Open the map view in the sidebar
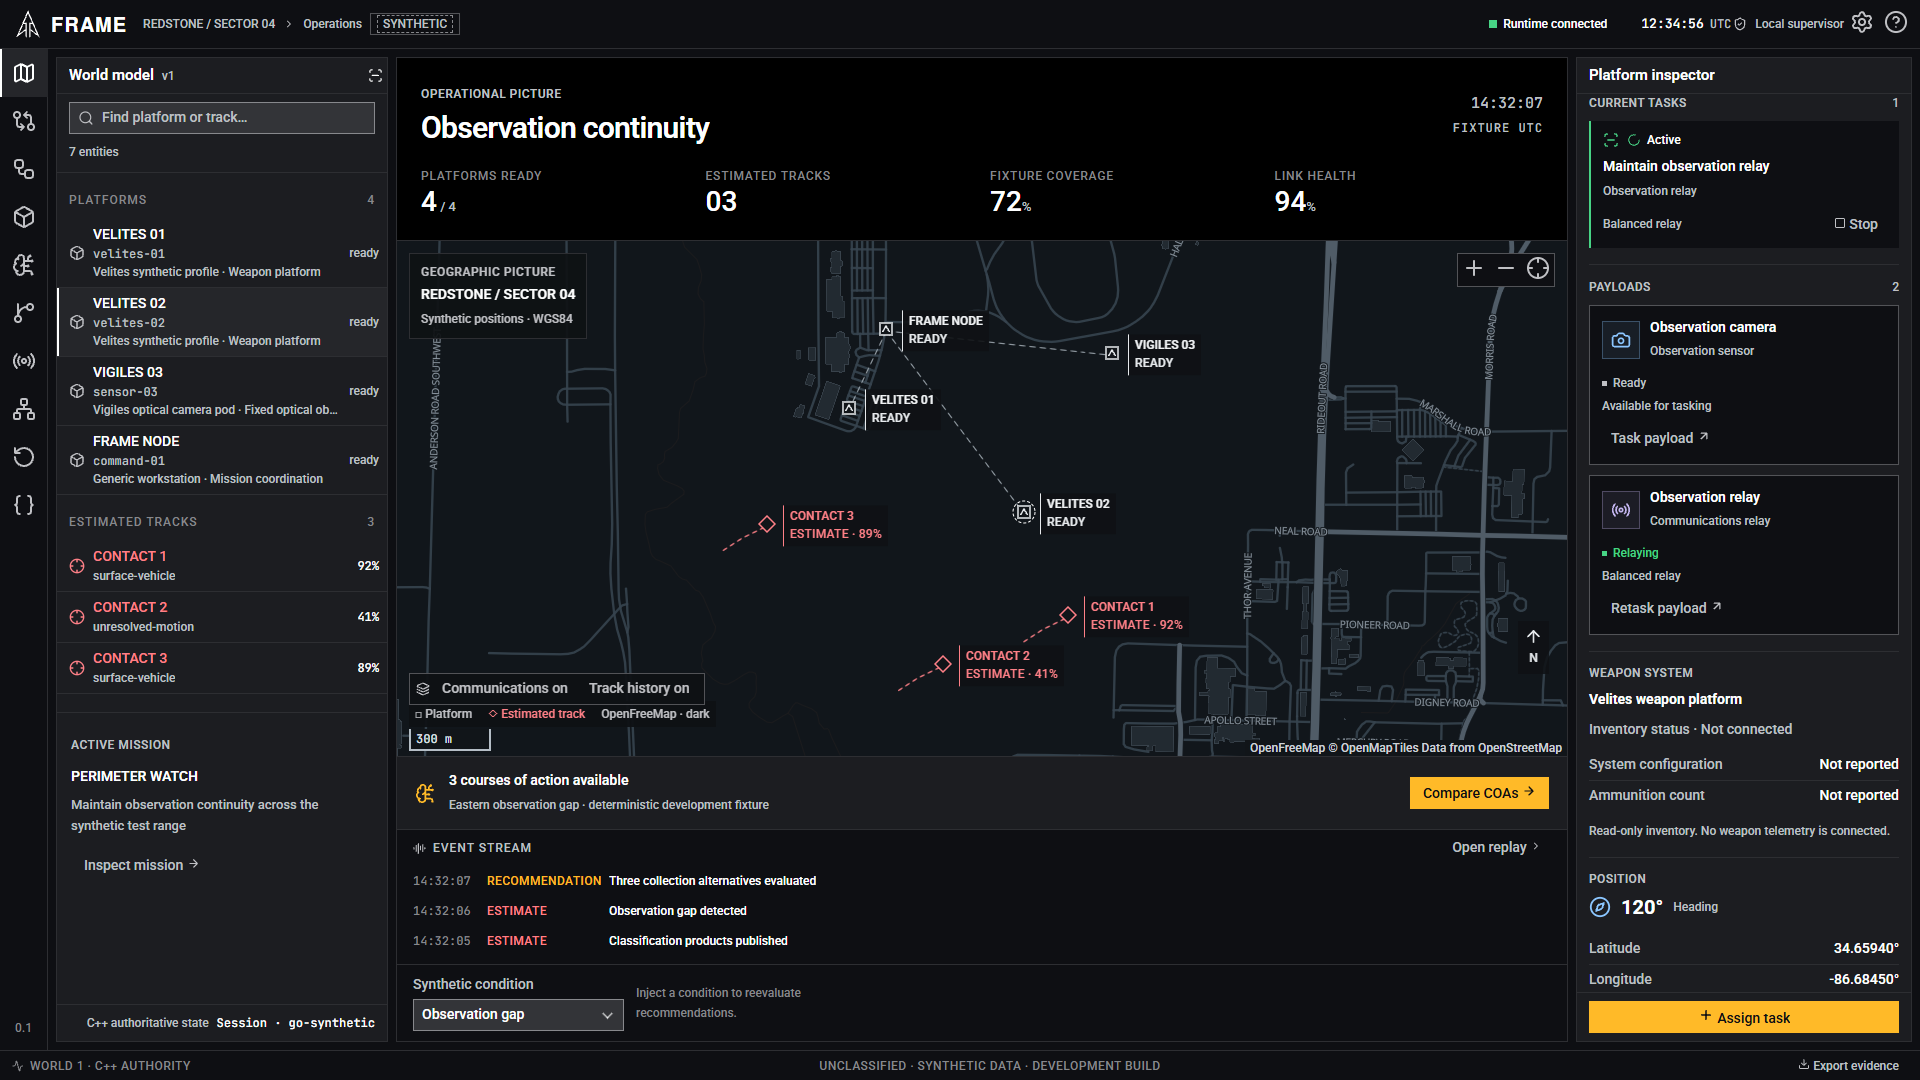Viewport: 1920px width, 1080px height. pyautogui.click(x=24, y=73)
